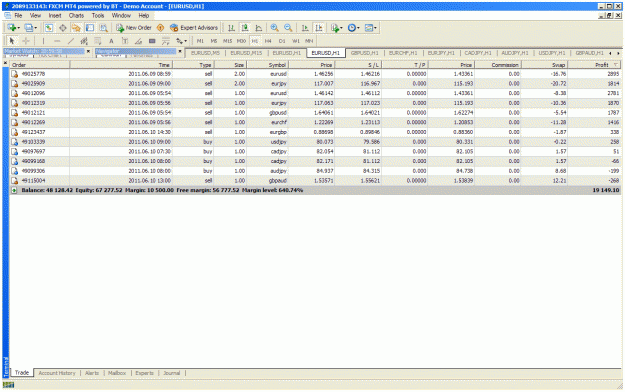
Task: Toggle the Navigator folder-star icon
Action: coord(76,28)
